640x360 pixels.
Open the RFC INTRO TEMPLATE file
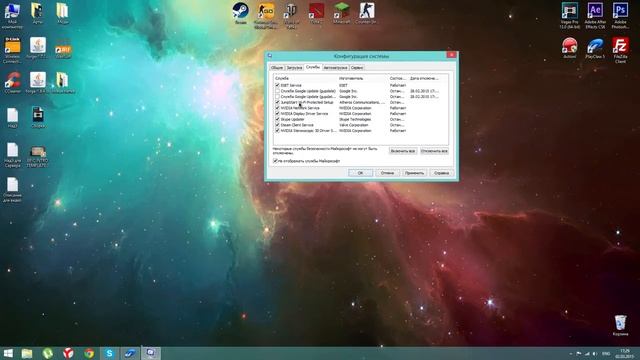38,157
